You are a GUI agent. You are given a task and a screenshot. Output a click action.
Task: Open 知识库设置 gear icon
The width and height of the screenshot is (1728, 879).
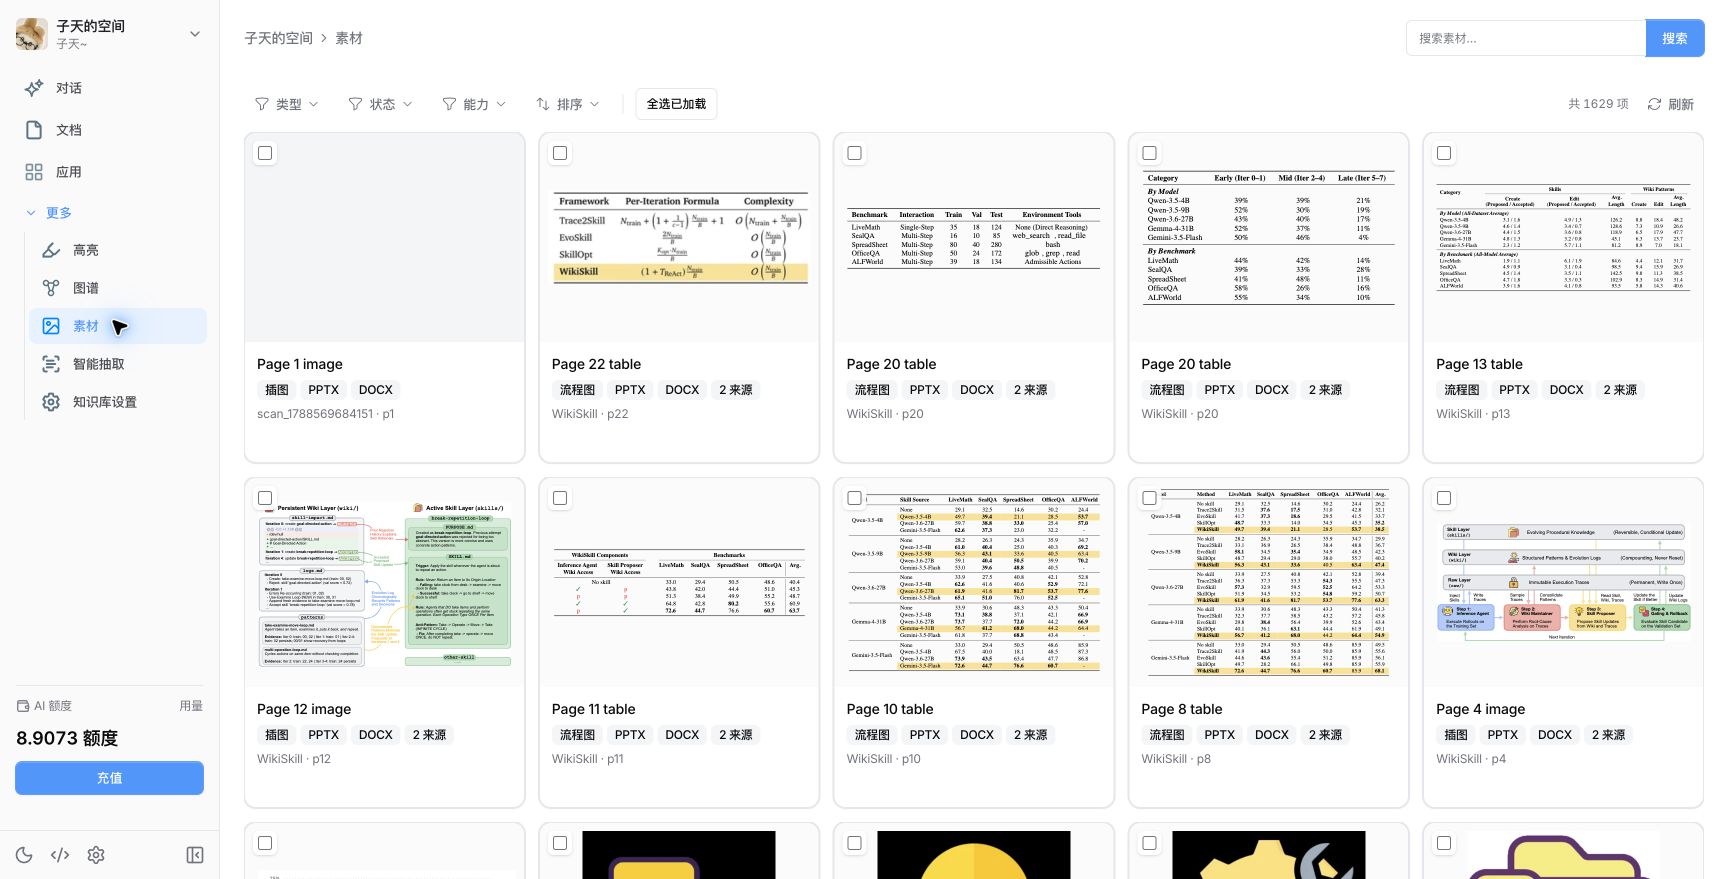51,402
